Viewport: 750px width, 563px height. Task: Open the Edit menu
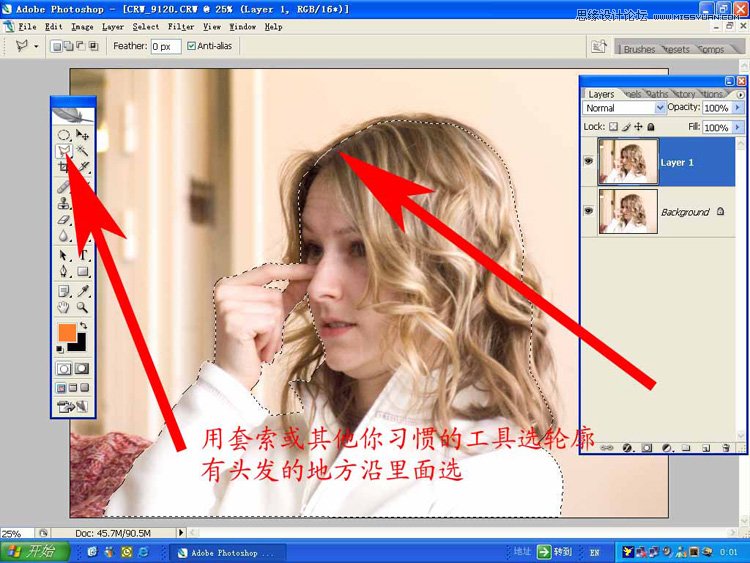[x=54, y=27]
